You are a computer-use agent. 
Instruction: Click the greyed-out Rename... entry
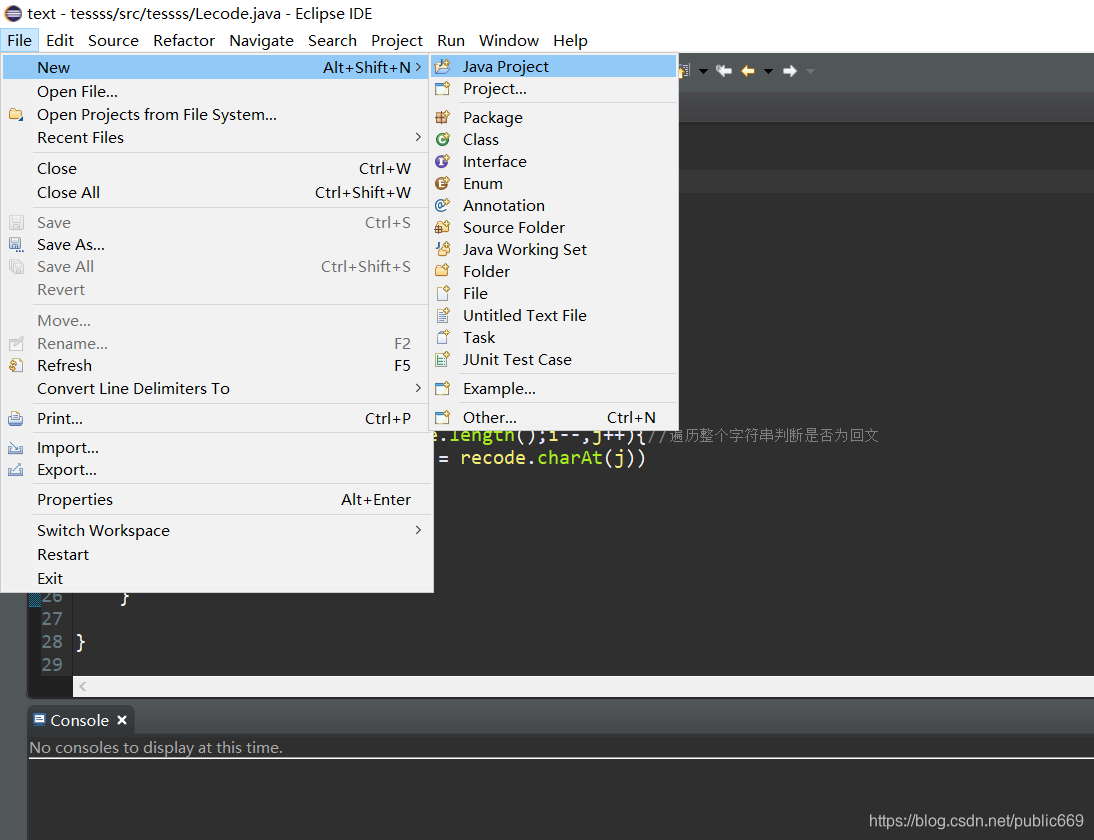point(216,343)
